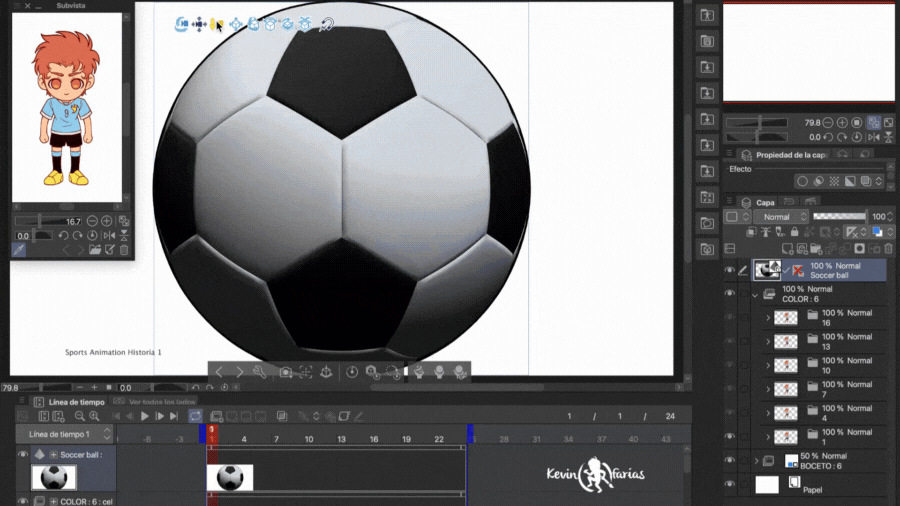Image resolution: width=900 pixels, height=506 pixels.
Task: Select the Soccer ball layer thumbnail
Action: tap(767, 270)
